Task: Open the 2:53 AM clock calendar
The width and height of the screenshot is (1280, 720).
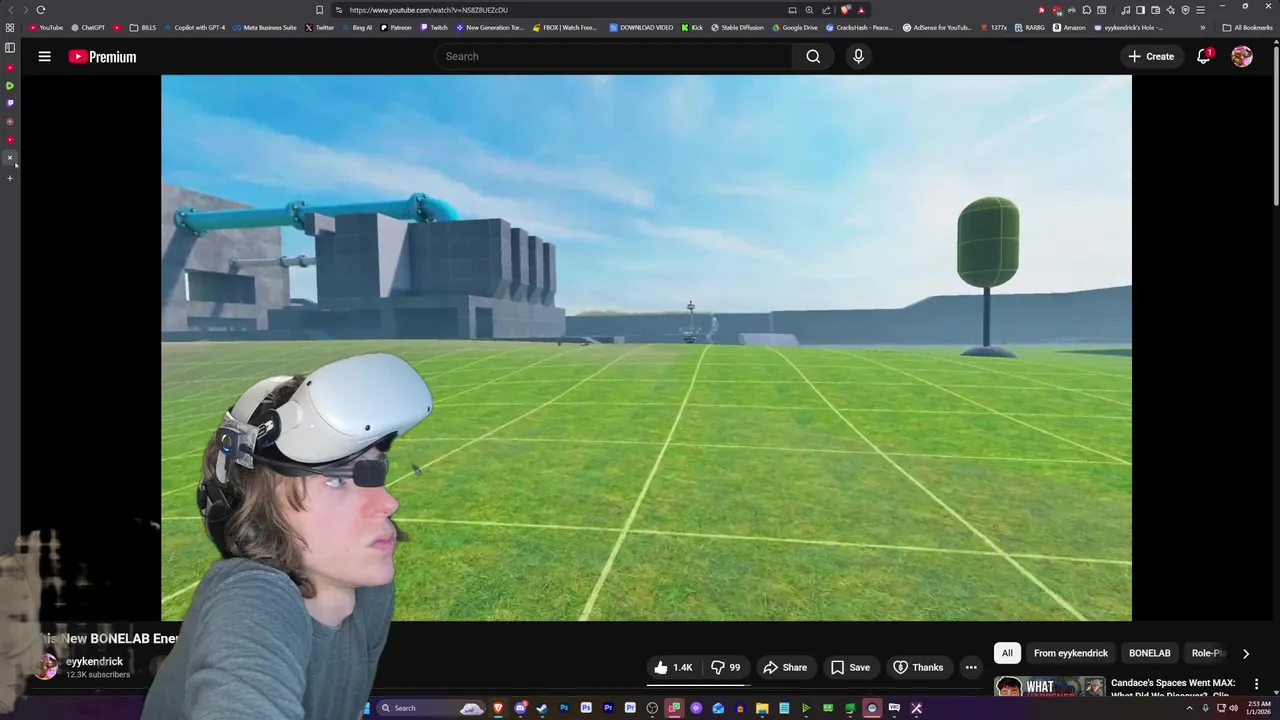Action: pyautogui.click(x=1259, y=708)
